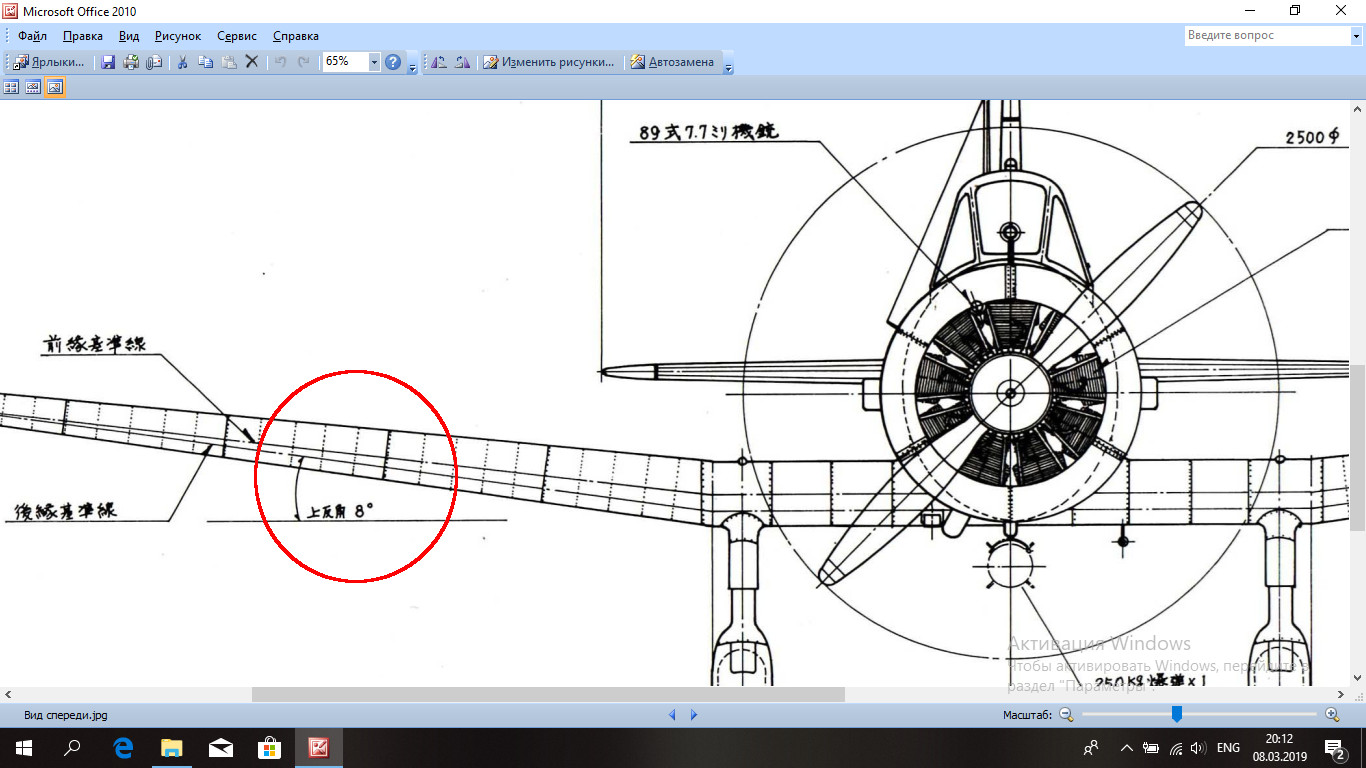1366x768 pixels.
Task: Go to next picture arrow
Action: 694,715
